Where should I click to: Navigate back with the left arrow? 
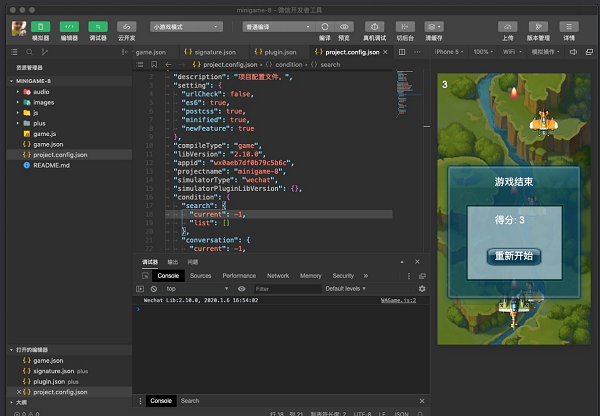168,65
